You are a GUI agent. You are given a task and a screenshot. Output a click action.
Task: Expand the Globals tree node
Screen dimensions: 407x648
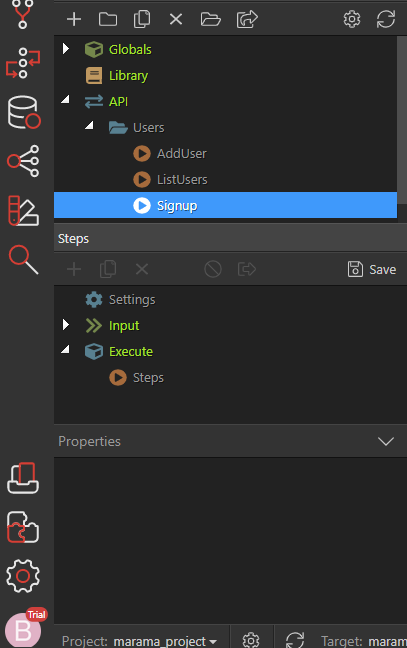click(66, 49)
